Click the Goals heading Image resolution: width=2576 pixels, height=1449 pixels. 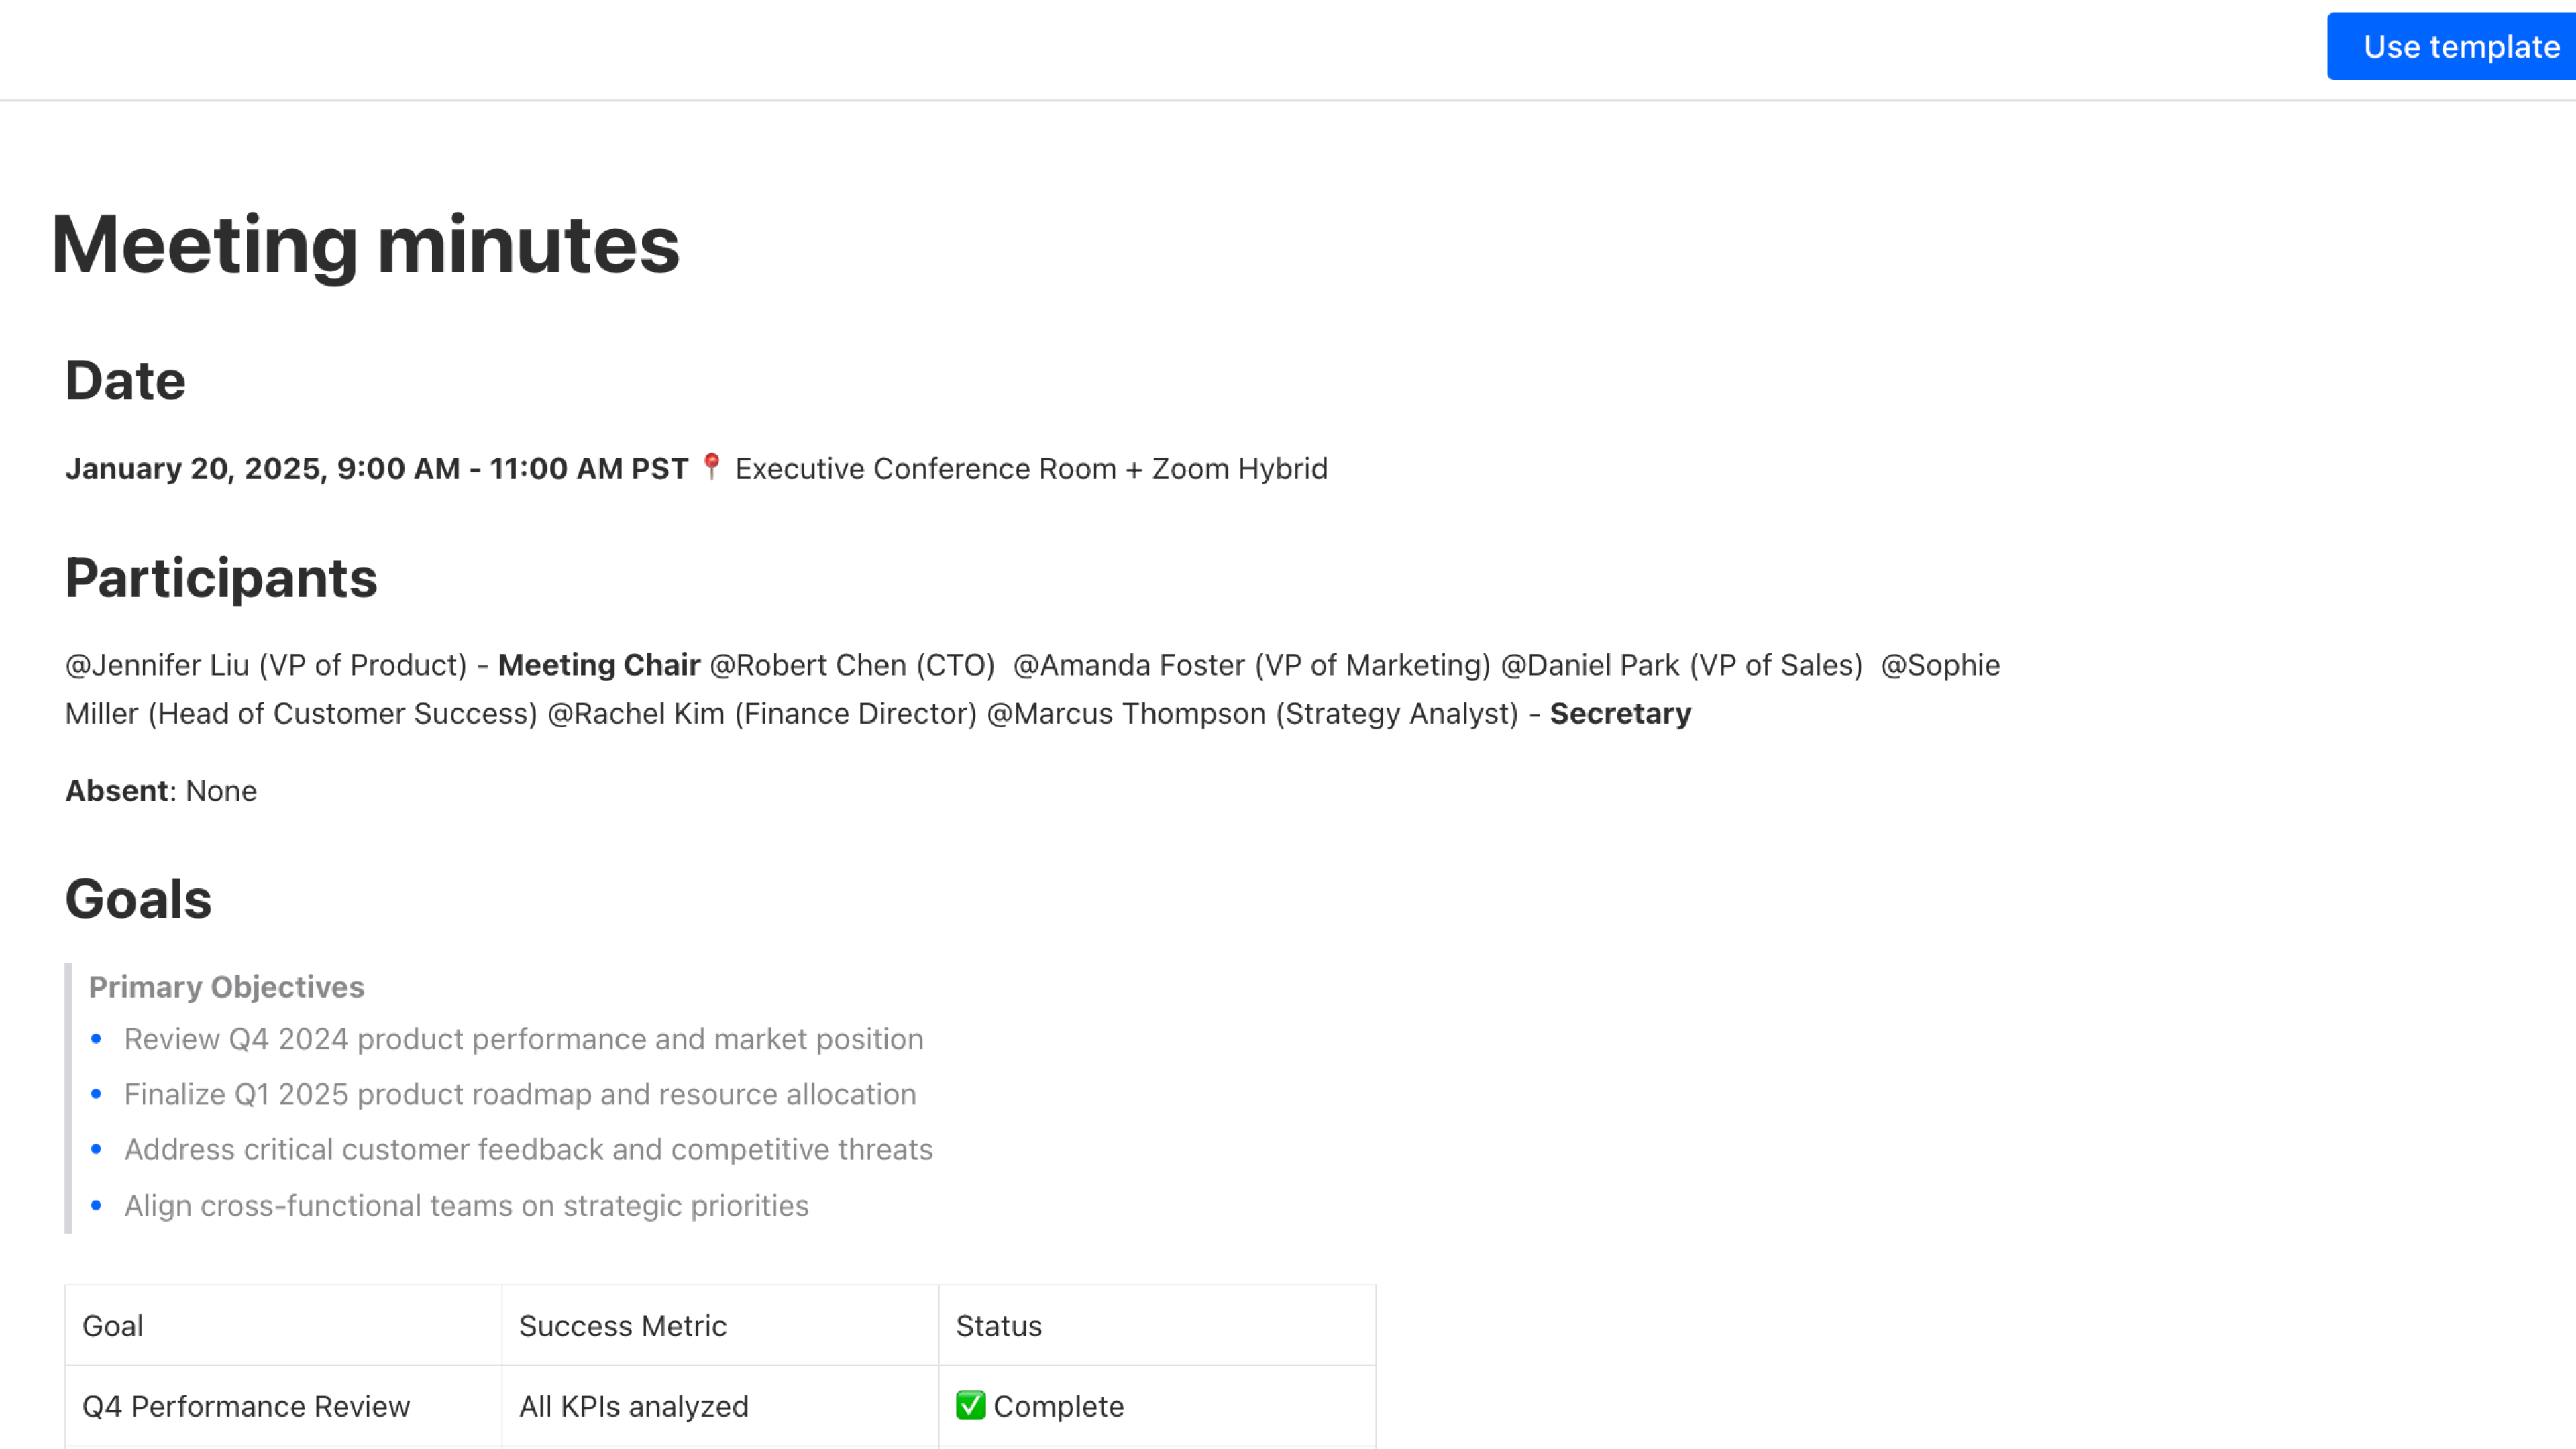pos(138,898)
